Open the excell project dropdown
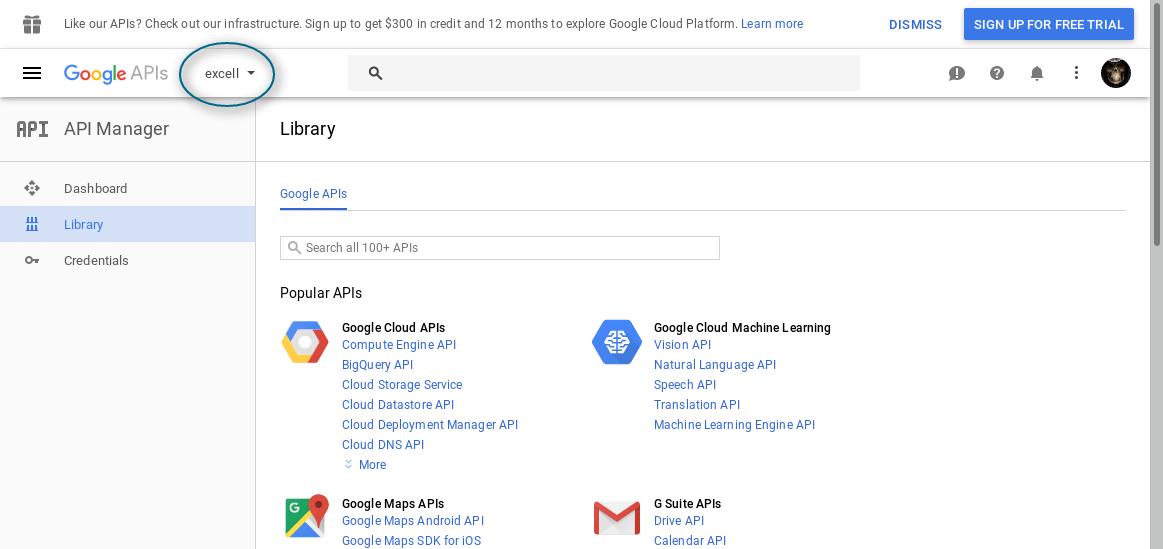1163x549 pixels. 230,73
